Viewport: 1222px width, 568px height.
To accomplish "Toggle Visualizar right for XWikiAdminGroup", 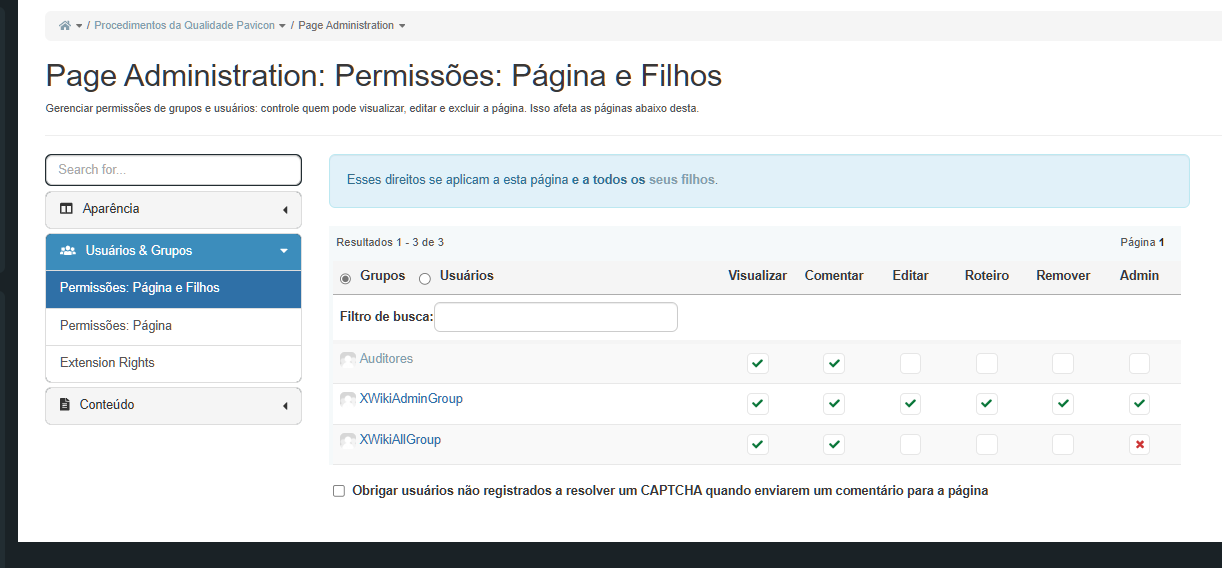I will 758,404.
